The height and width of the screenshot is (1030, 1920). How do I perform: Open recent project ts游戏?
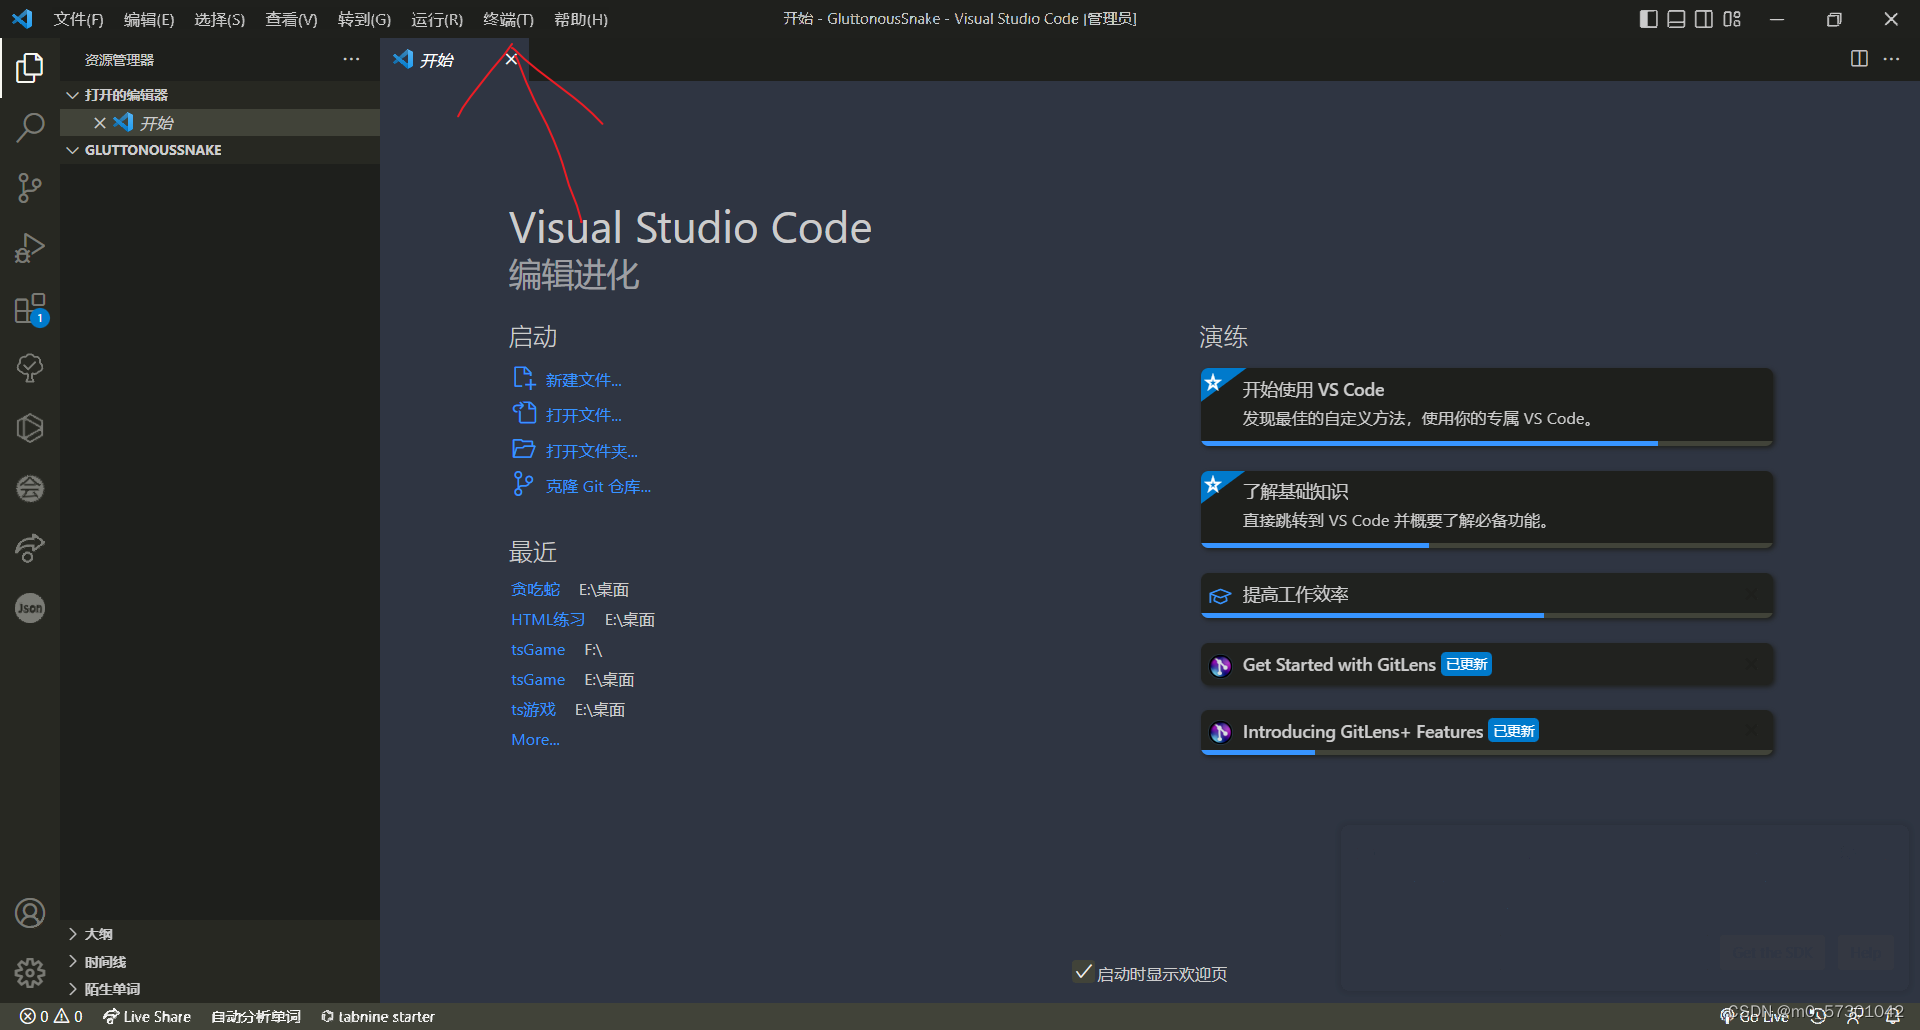tap(533, 710)
